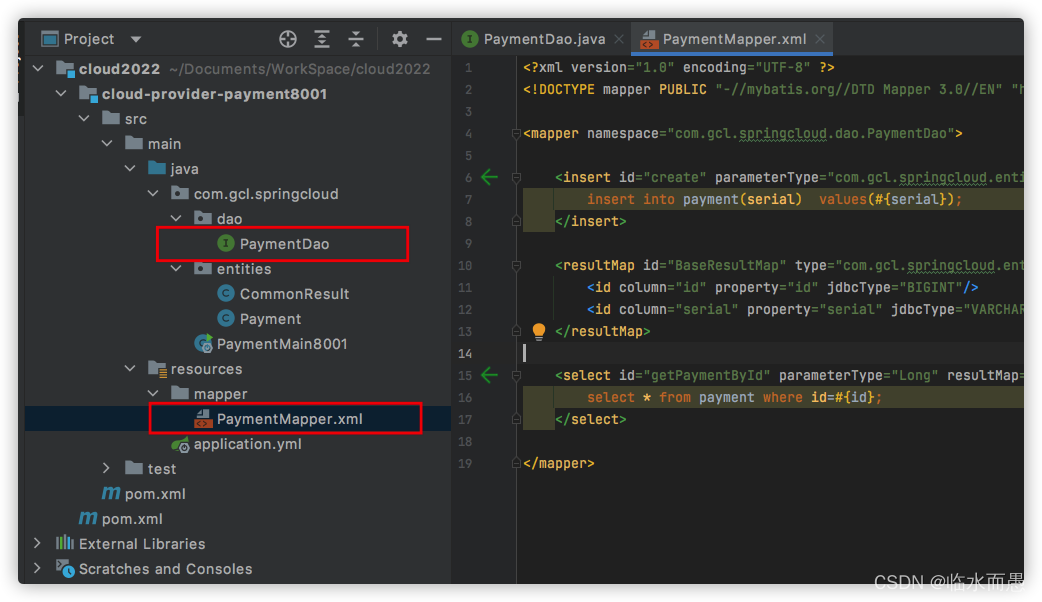Click the resources folder icon
Screen dimensions: 1042x602
click(157, 369)
